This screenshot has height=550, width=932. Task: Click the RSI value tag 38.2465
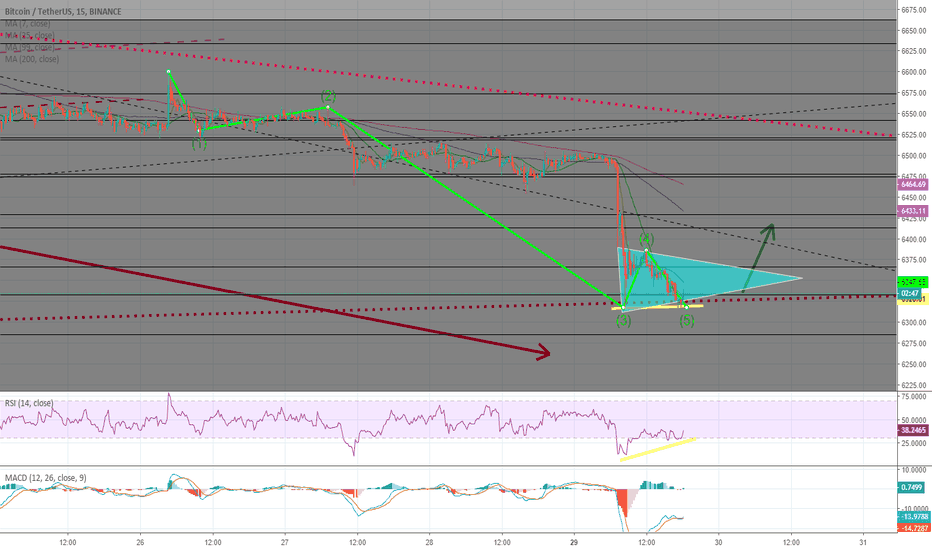tap(912, 429)
